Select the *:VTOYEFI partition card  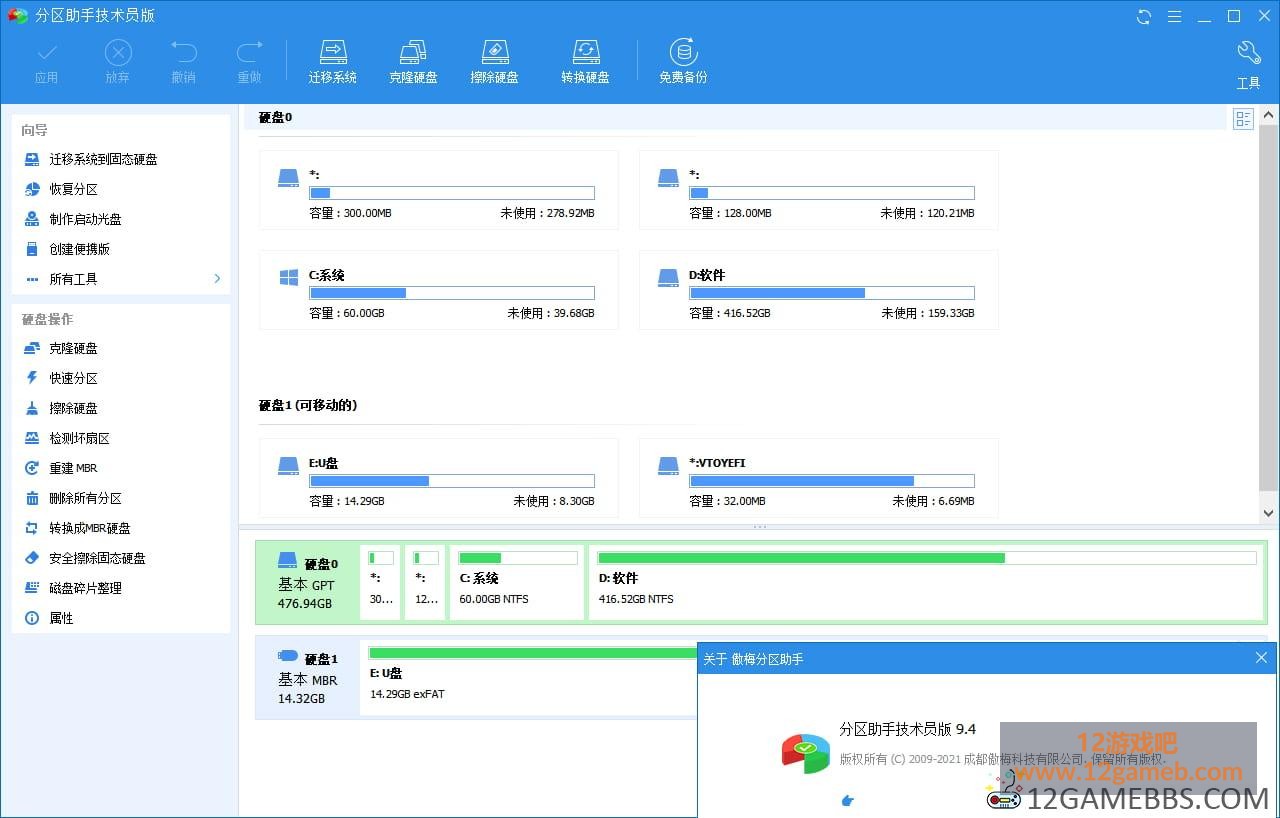coord(818,478)
